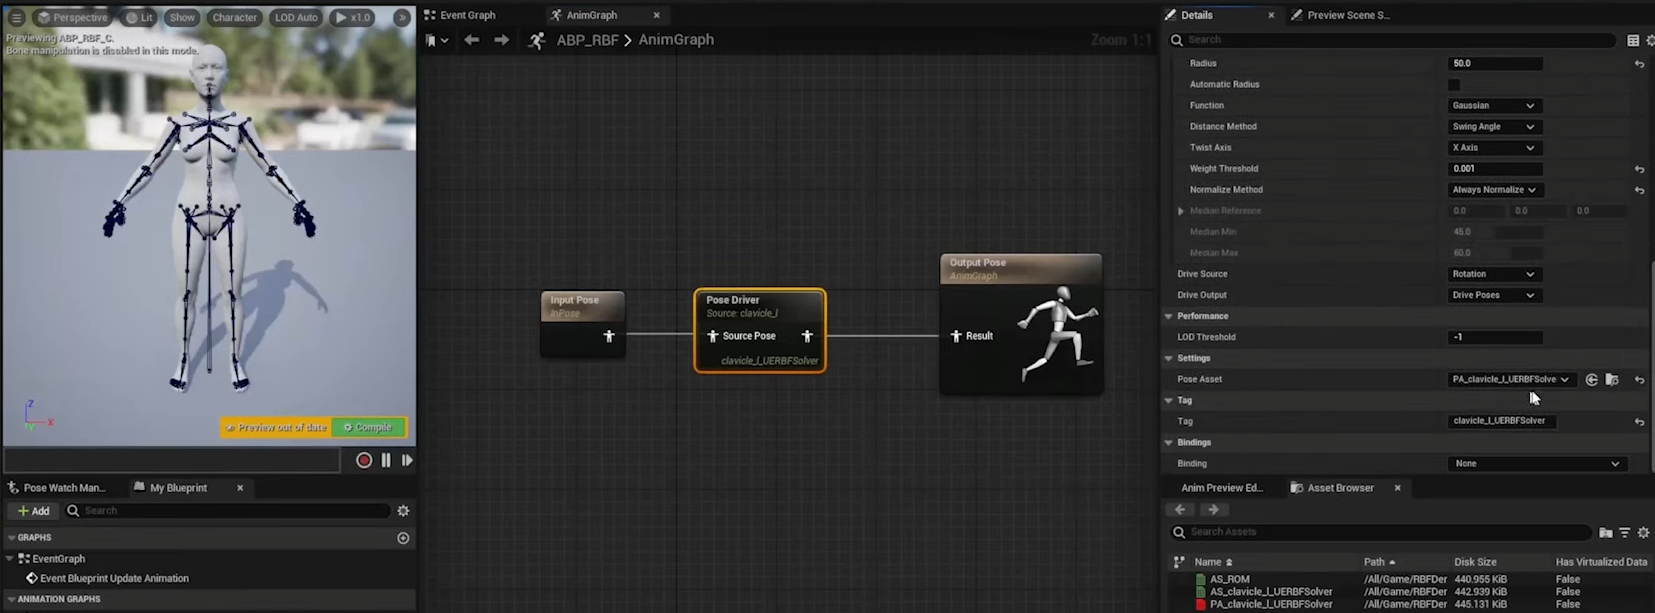
Task: Open My Blueprint panel settings gear
Action: click(403, 511)
